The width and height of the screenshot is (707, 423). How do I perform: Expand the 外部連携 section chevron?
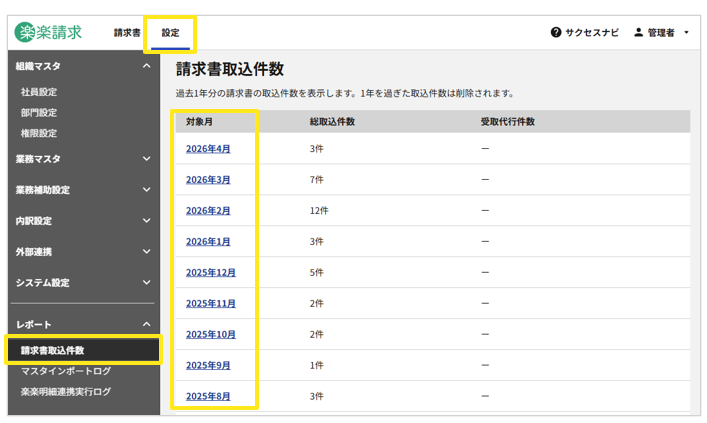point(147,252)
